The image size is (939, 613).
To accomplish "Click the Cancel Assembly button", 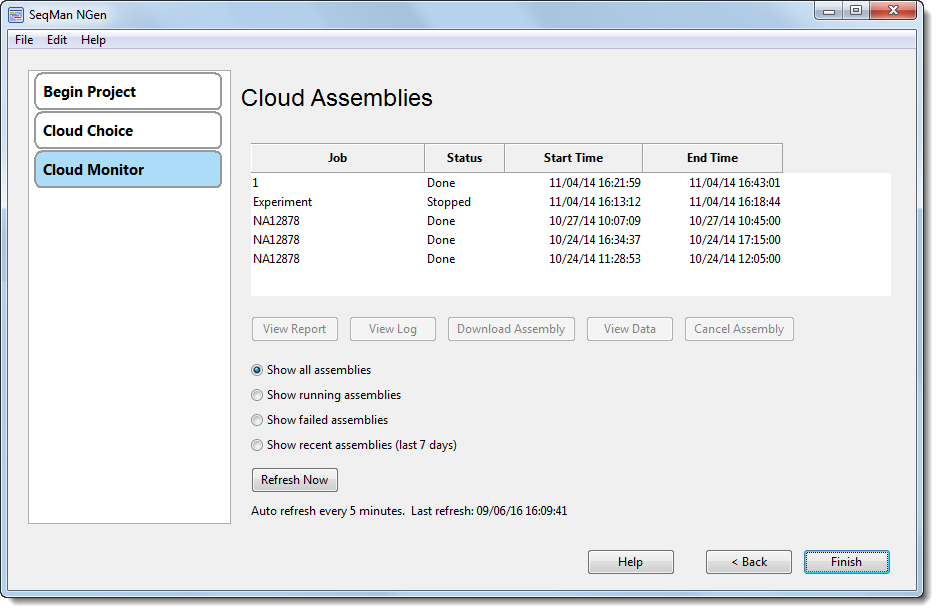I will pyautogui.click(x=739, y=329).
